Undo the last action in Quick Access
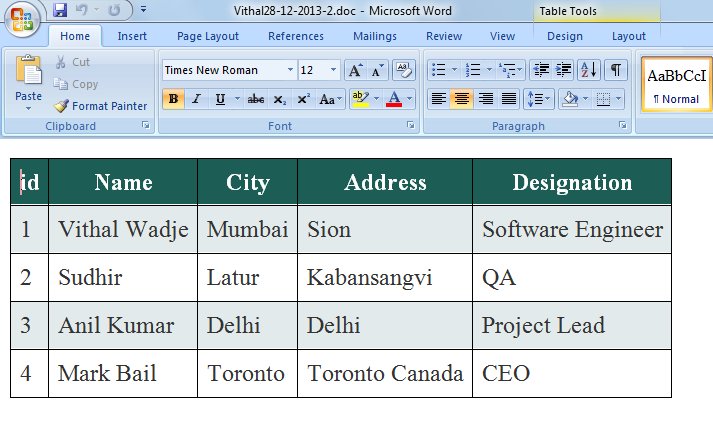Screen dimensions: 713x422 click(82, 10)
